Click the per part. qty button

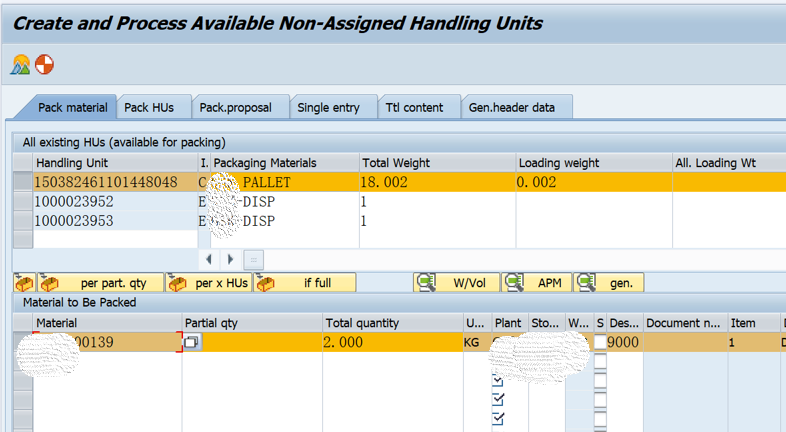point(100,283)
